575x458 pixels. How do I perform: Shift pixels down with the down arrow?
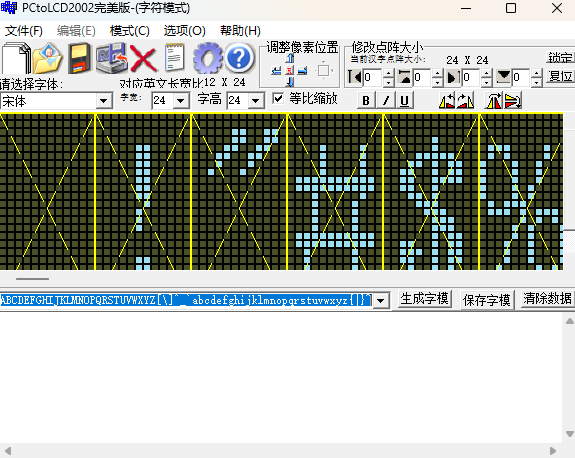click(x=290, y=81)
